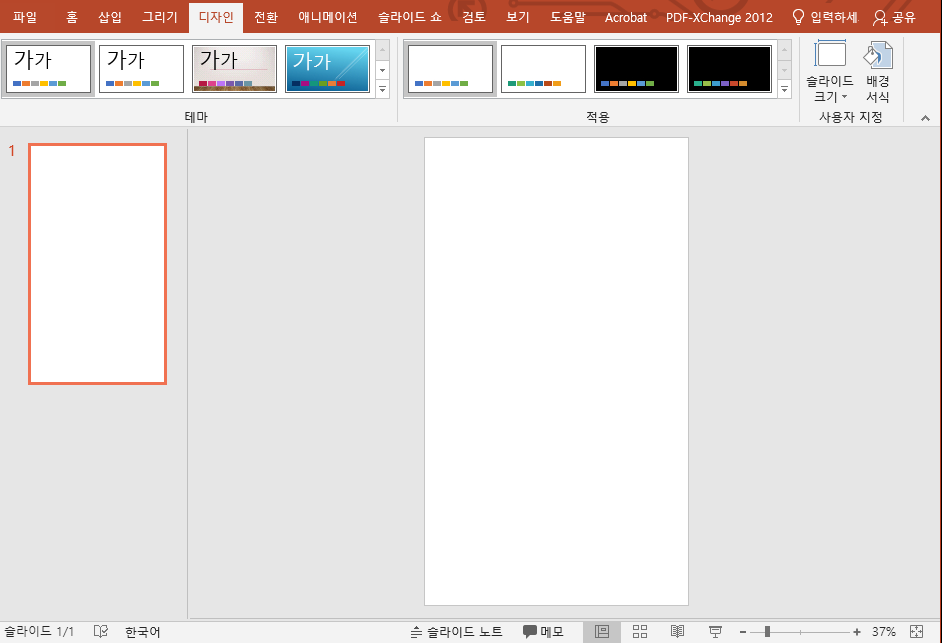
Task: Select the second white variant with green palette
Action: pos(543,69)
